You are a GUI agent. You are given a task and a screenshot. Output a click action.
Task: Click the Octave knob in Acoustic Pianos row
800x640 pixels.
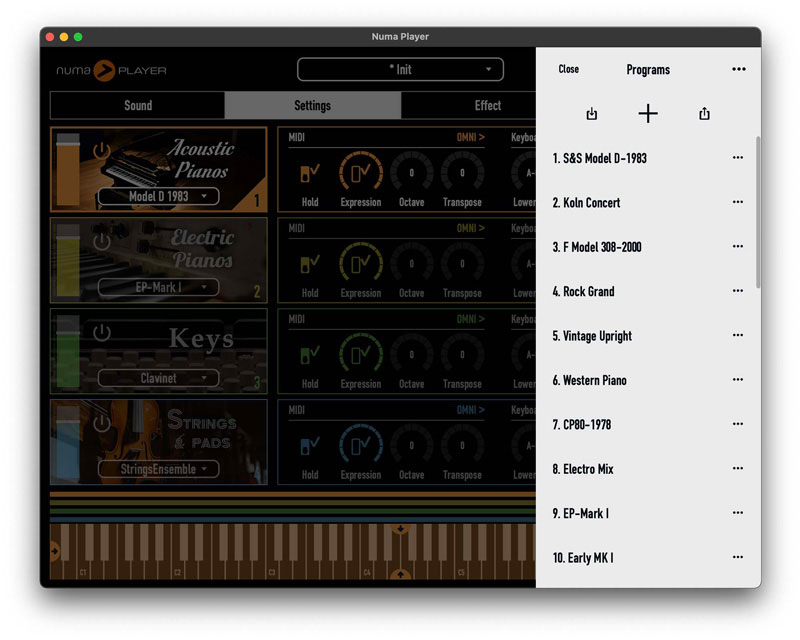[x=411, y=173]
